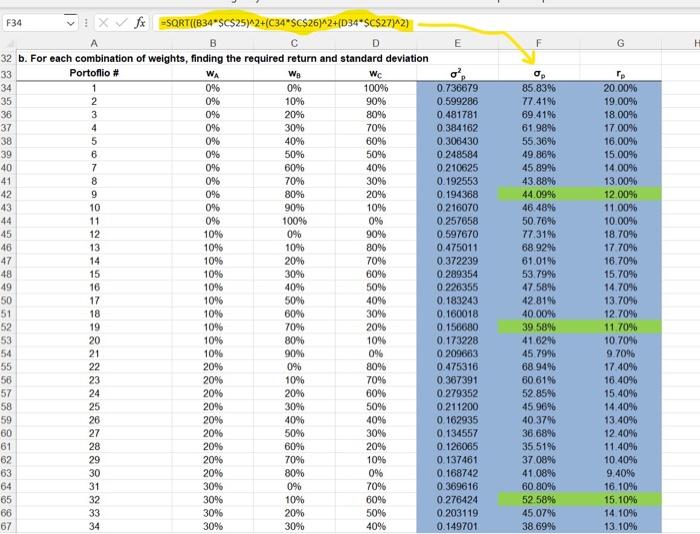Select column A header
This screenshot has height=534, width=700.
click(x=94, y=43)
